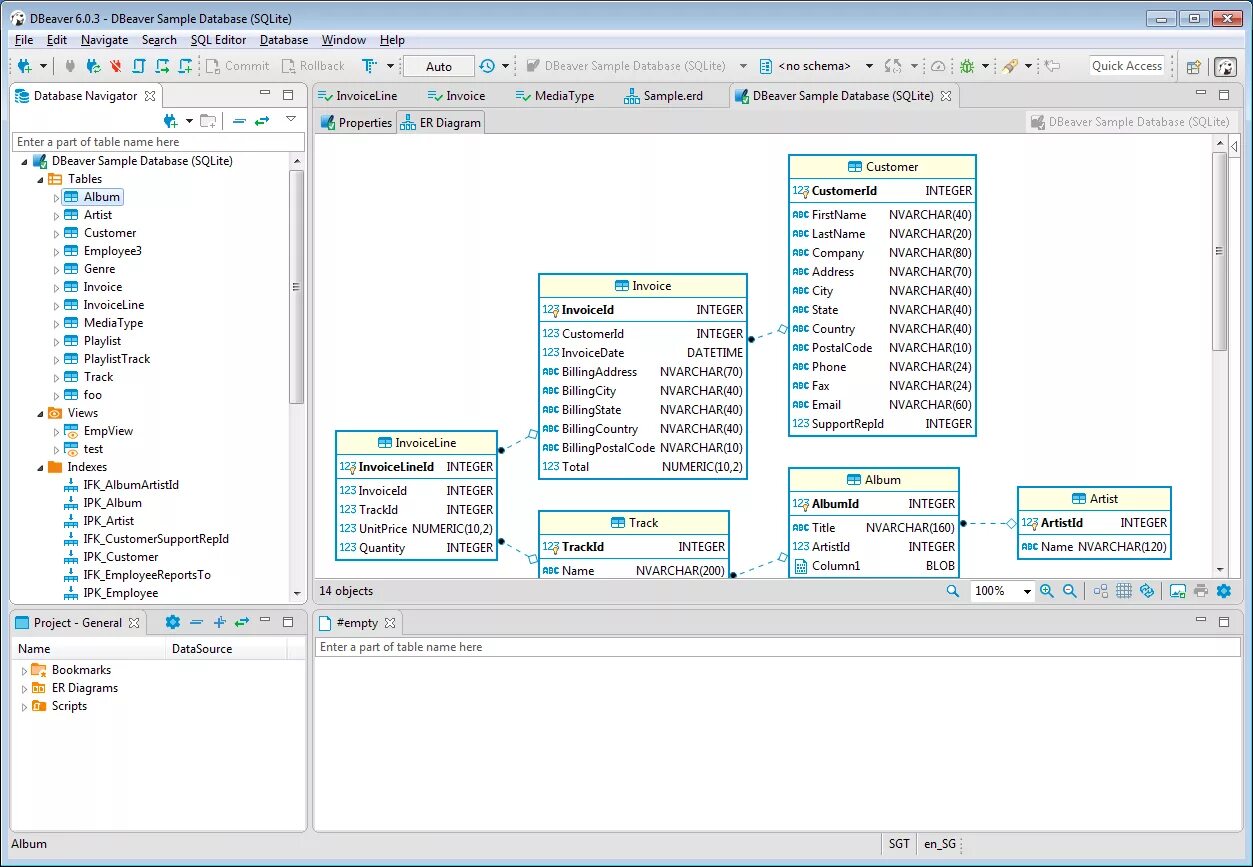Click the DBeaver perspective beaver icon
The image size is (1253, 867).
pyautogui.click(x=1225, y=67)
